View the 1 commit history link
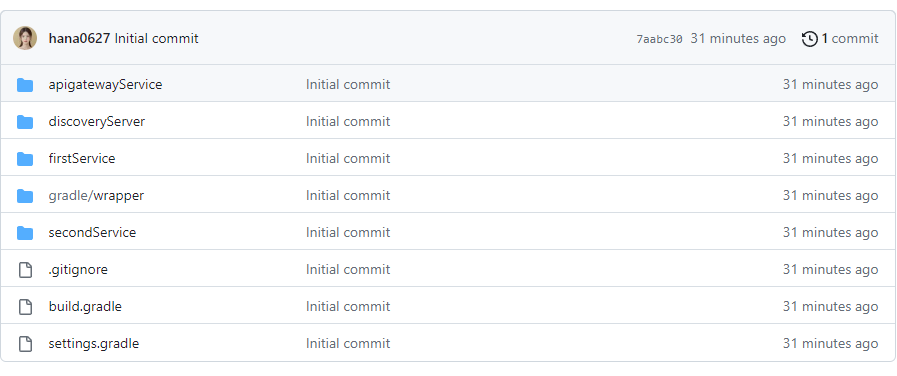897x376 pixels. click(x=850, y=38)
